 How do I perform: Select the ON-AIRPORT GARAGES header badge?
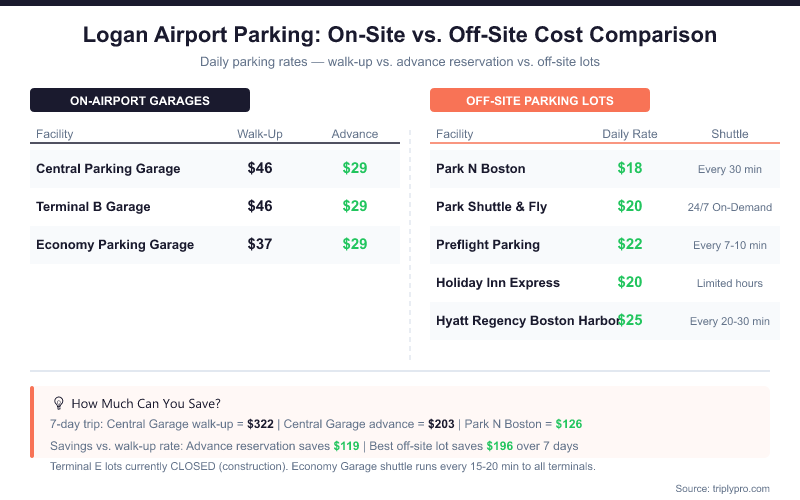140,100
